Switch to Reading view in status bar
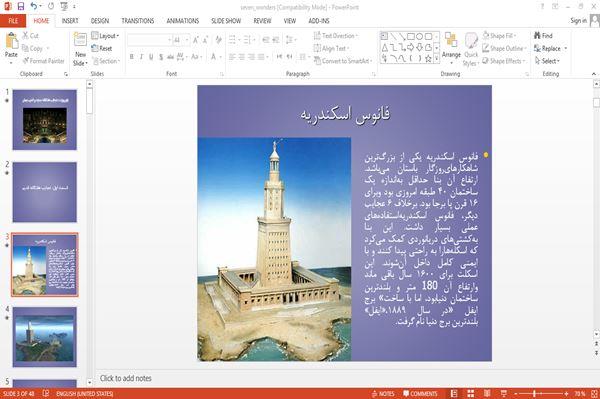This screenshot has height=399, width=600. click(x=487, y=394)
